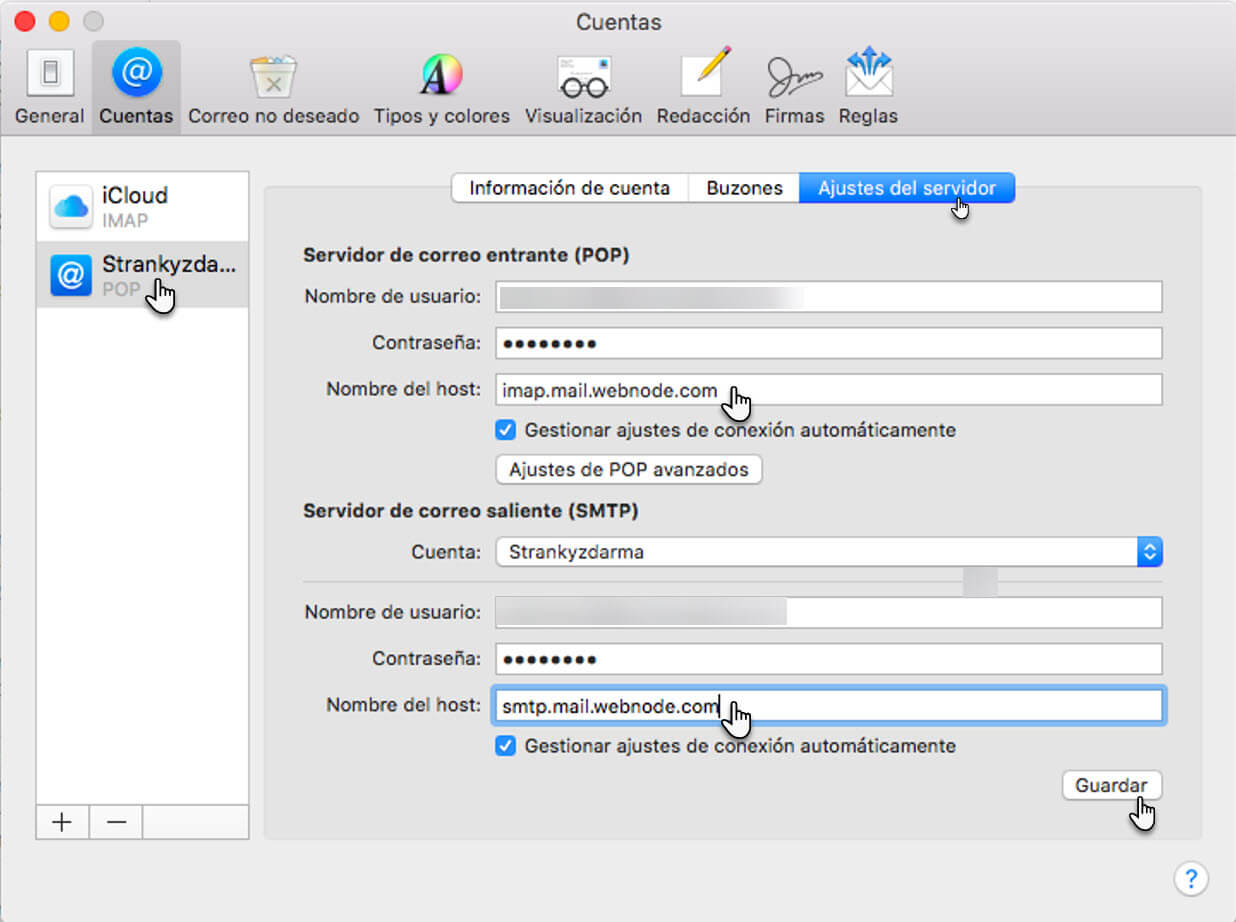Click the SMTP Nombre de usuario field
The image size is (1236, 922).
(829, 613)
